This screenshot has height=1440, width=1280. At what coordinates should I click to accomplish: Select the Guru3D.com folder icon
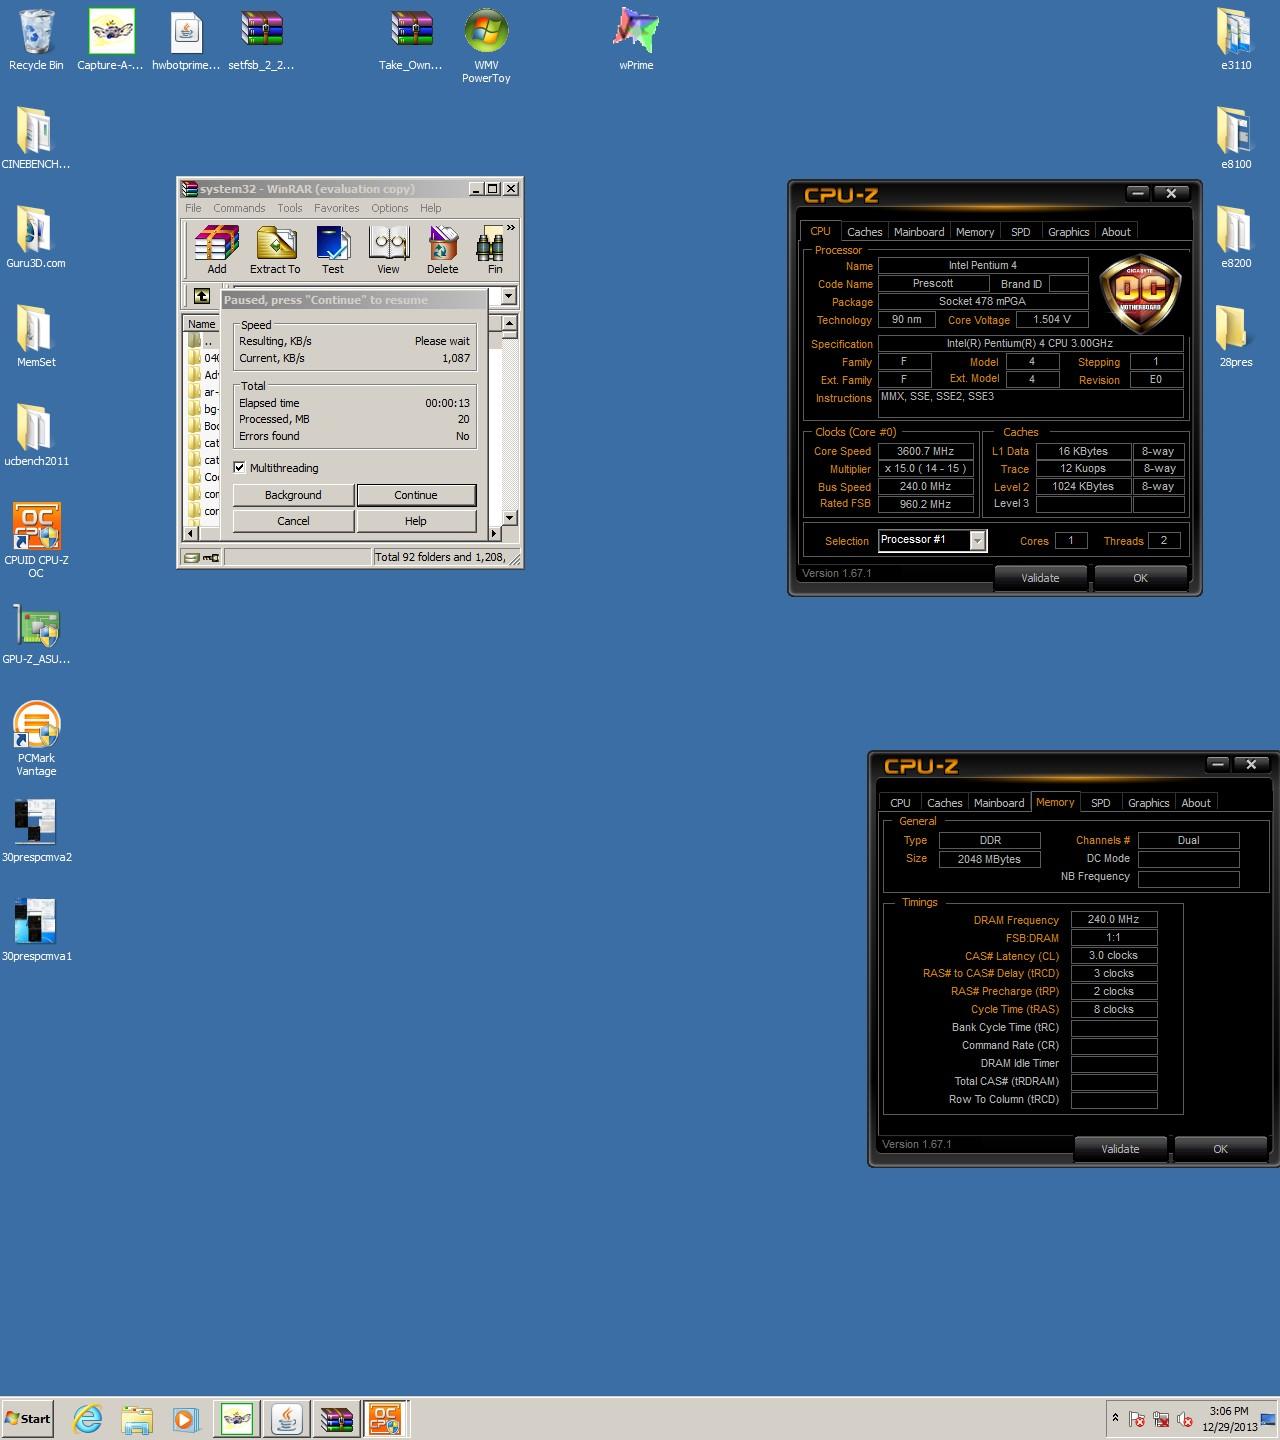tap(36, 237)
